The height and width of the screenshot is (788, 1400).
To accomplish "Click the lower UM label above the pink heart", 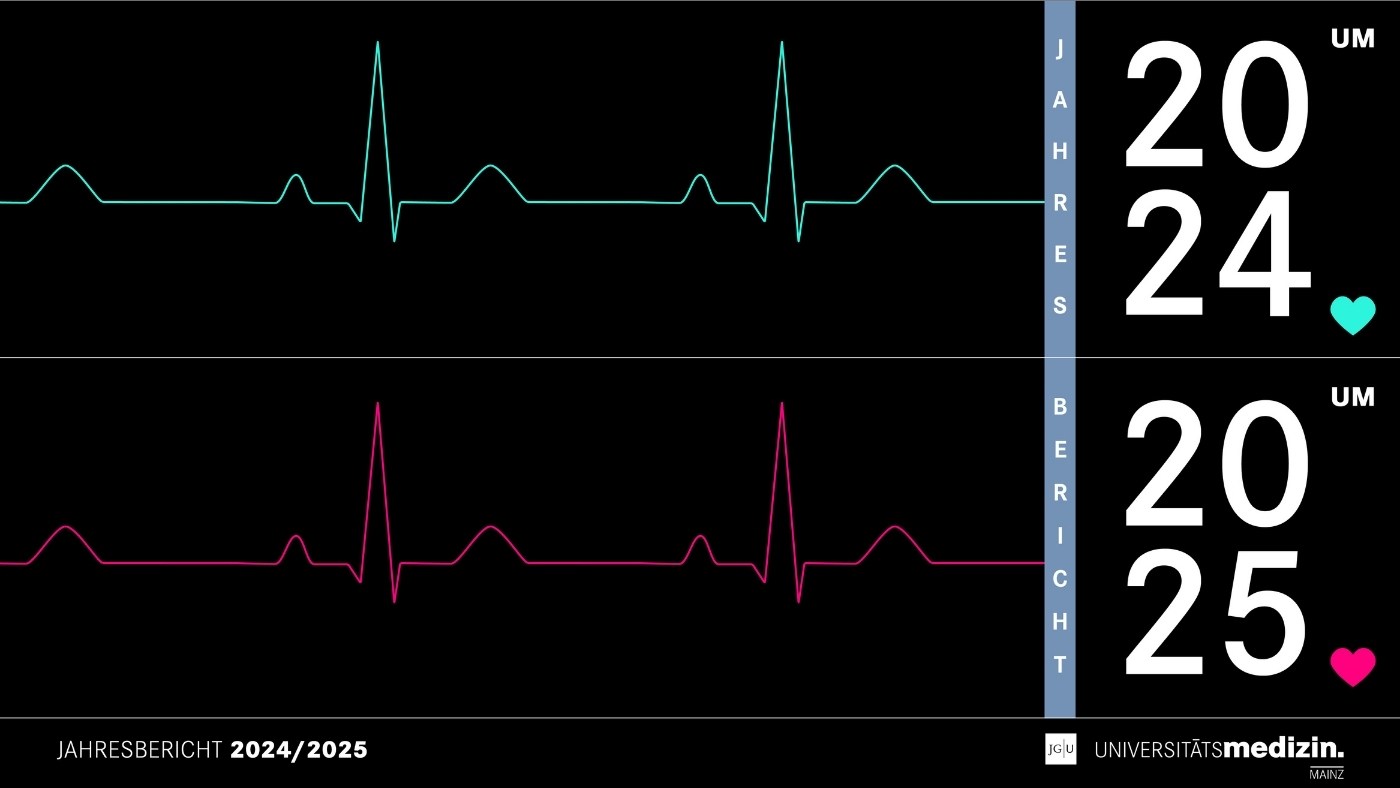I will point(1352,397).
